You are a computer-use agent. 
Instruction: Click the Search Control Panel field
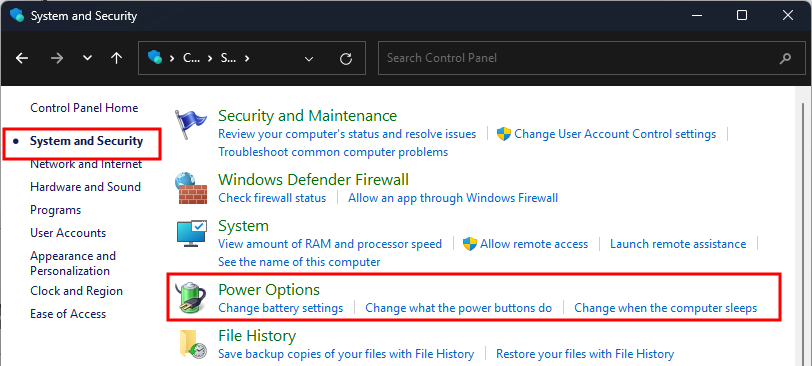(589, 58)
